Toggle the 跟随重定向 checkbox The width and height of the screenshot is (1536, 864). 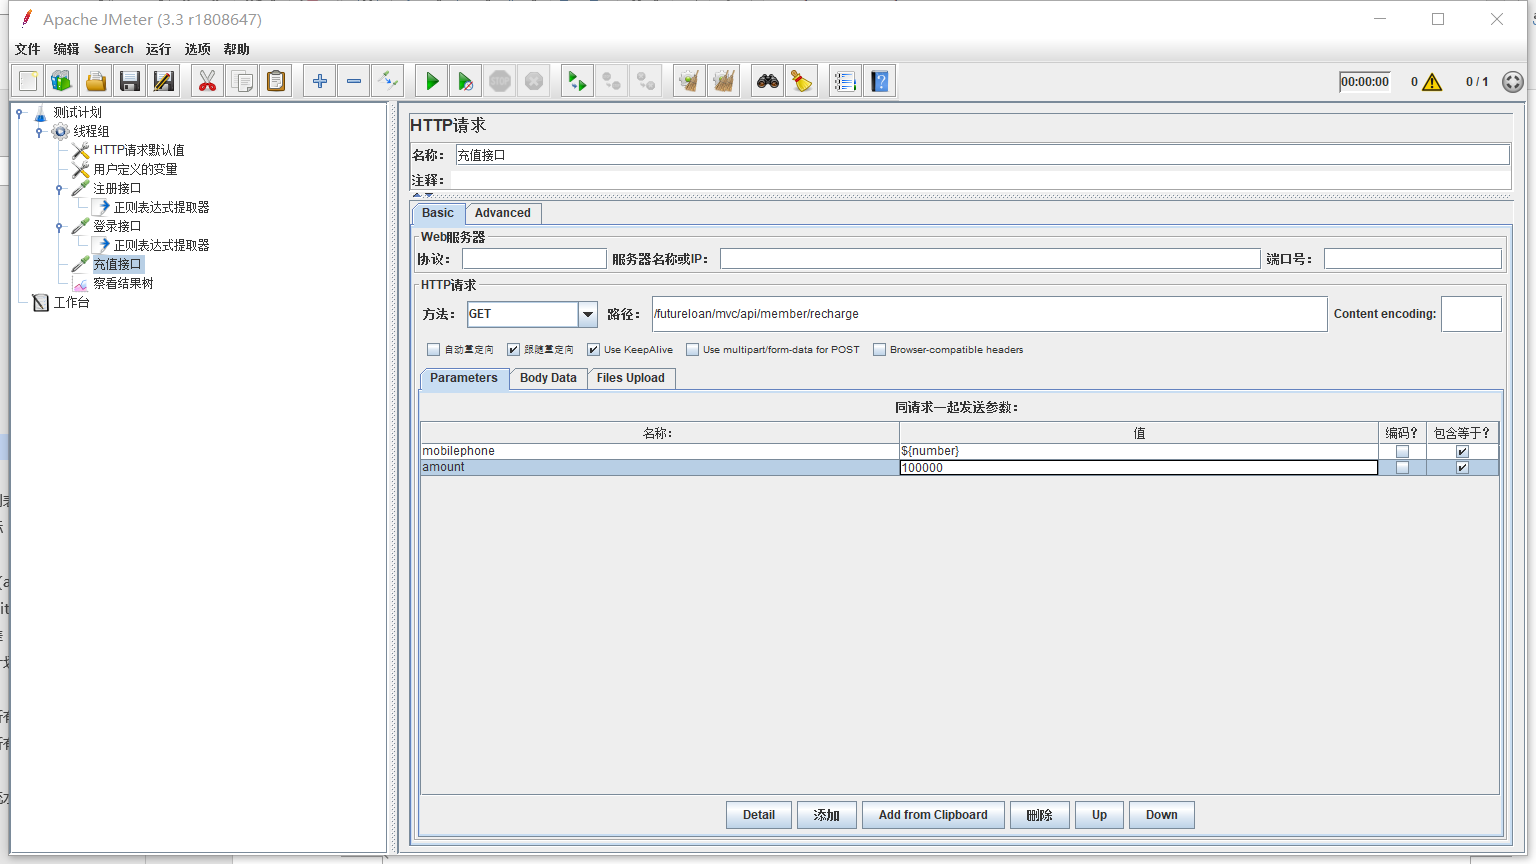click(513, 350)
